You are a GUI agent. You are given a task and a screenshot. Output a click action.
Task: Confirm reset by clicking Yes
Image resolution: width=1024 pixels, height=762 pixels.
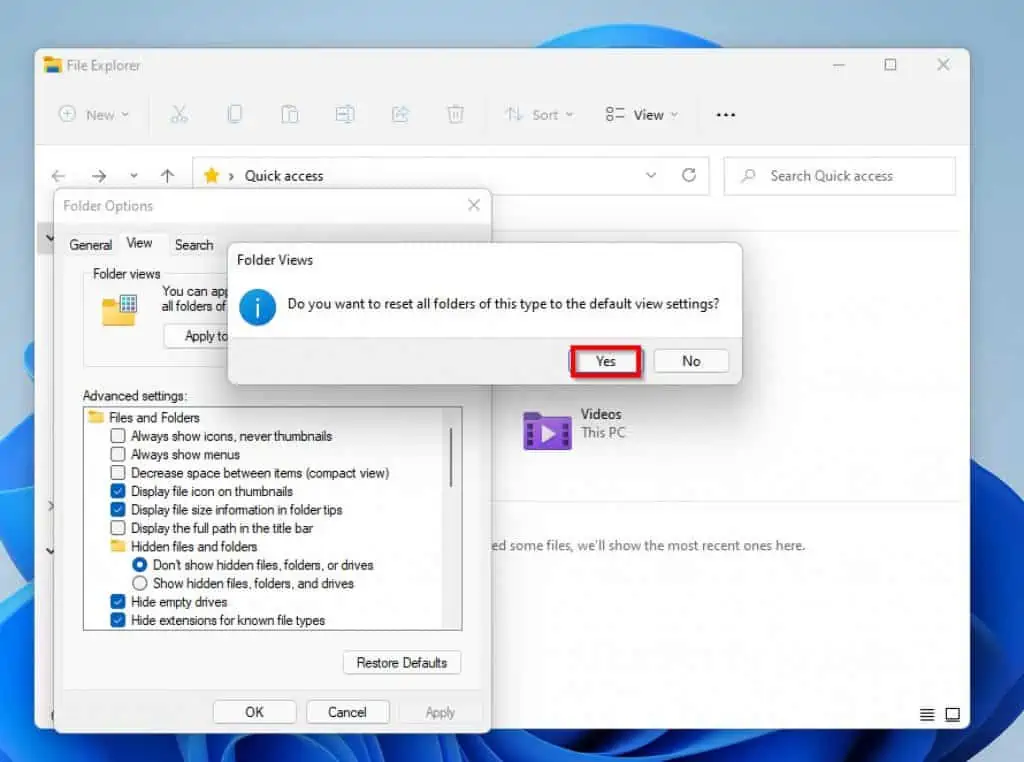pyautogui.click(x=606, y=361)
